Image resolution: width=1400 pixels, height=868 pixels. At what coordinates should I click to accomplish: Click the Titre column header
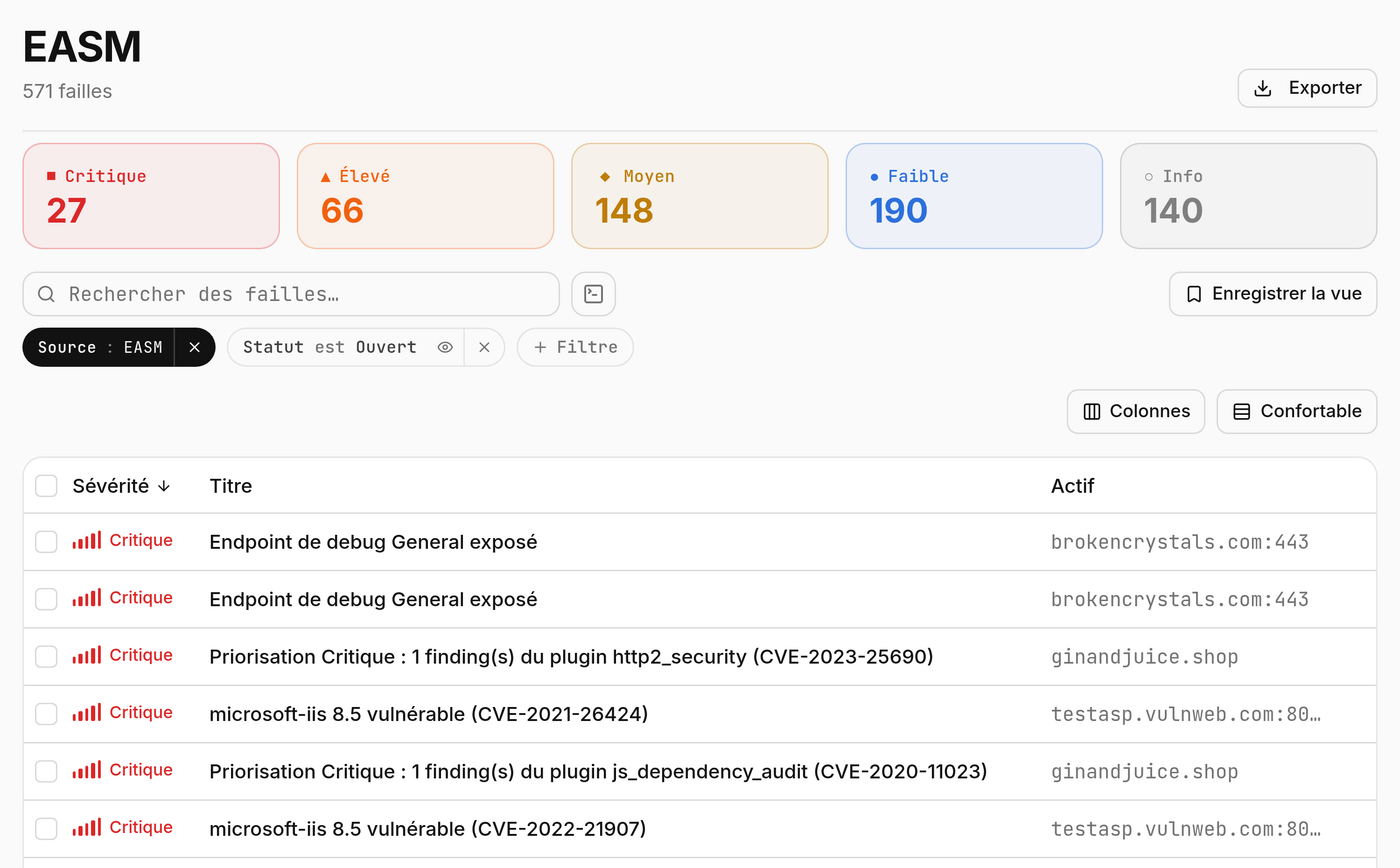click(x=231, y=486)
